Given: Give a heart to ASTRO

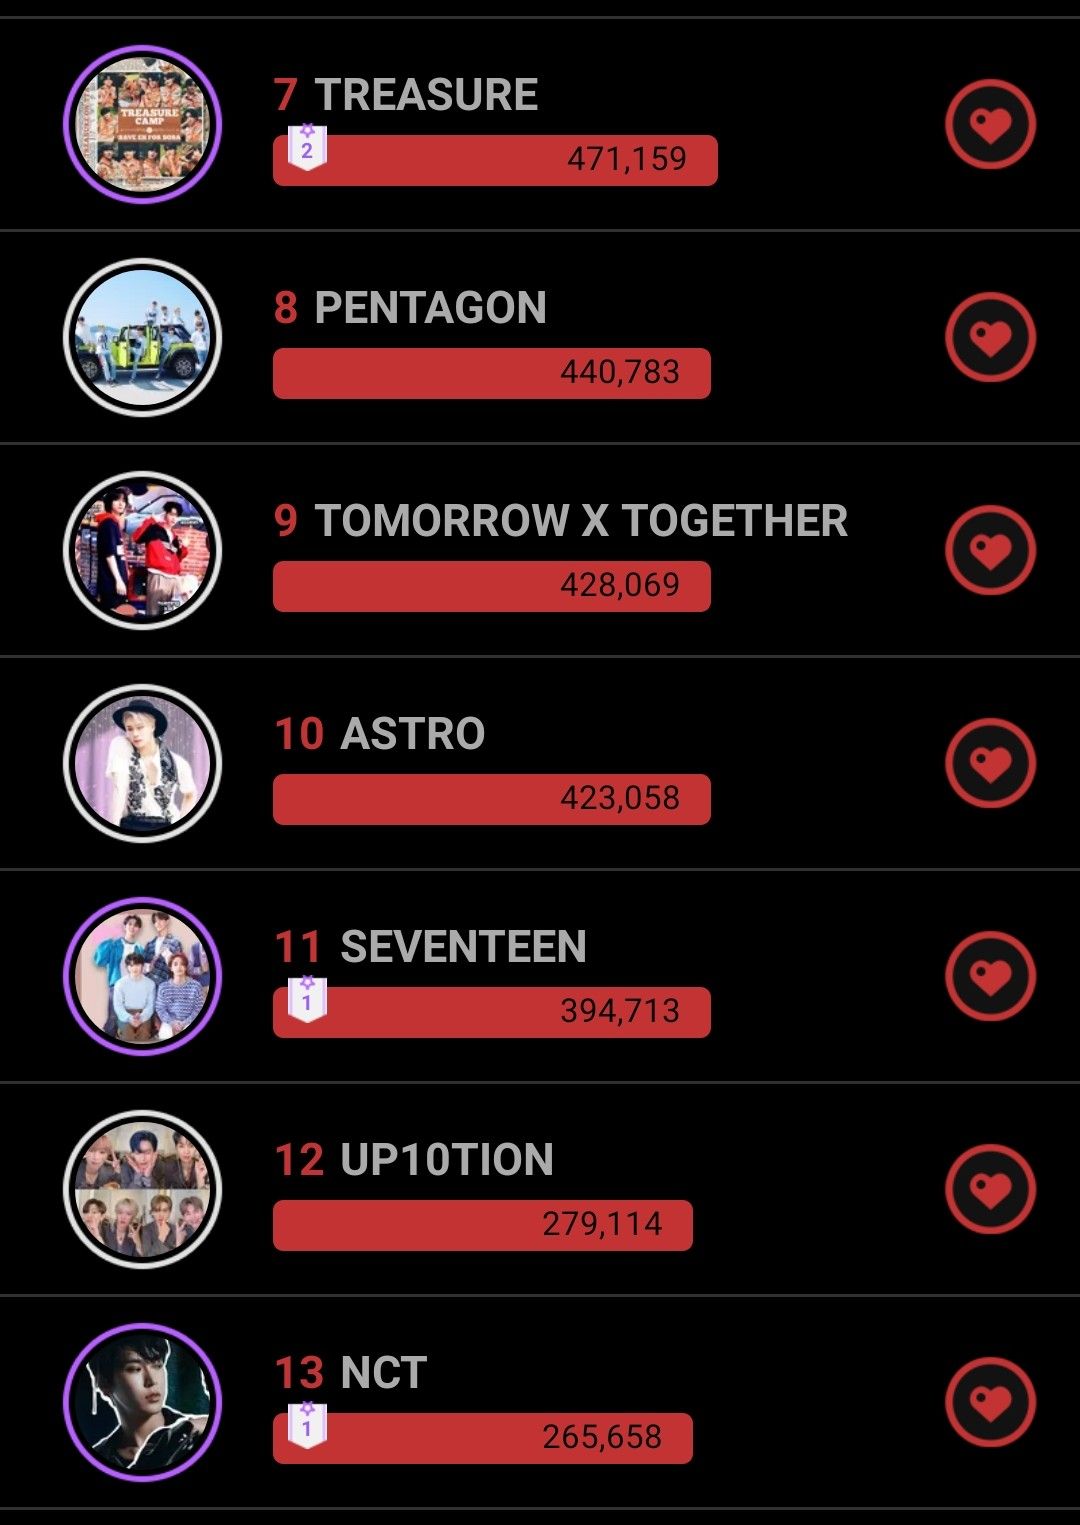Looking at the screenshot, I should click(990, 764).
